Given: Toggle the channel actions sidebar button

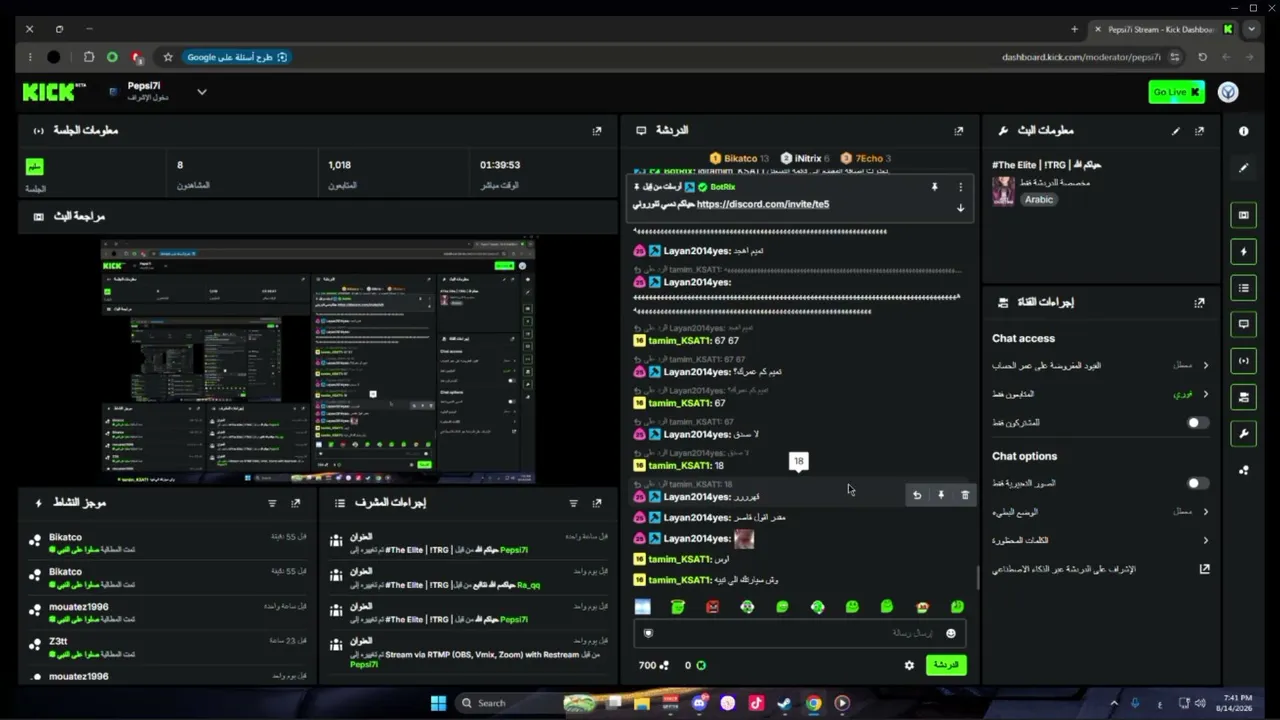Looking at the screenshot, I should coord(1244,397).
